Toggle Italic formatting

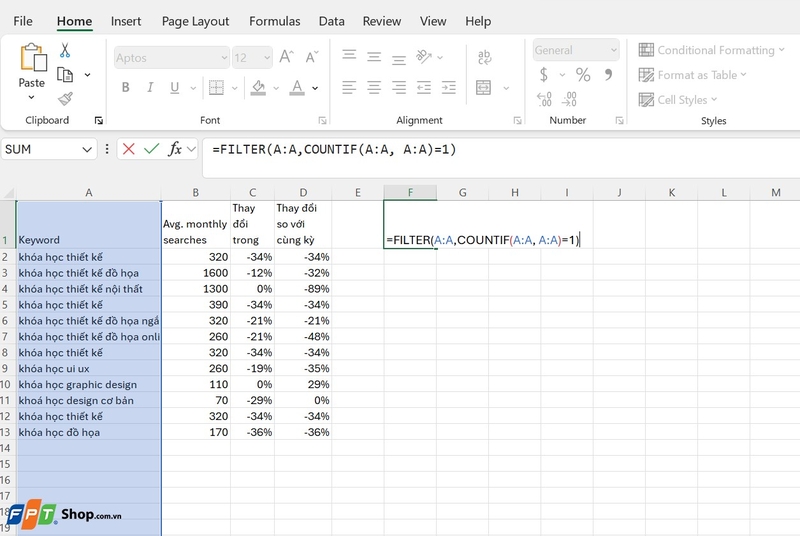[x=150, y=88]
